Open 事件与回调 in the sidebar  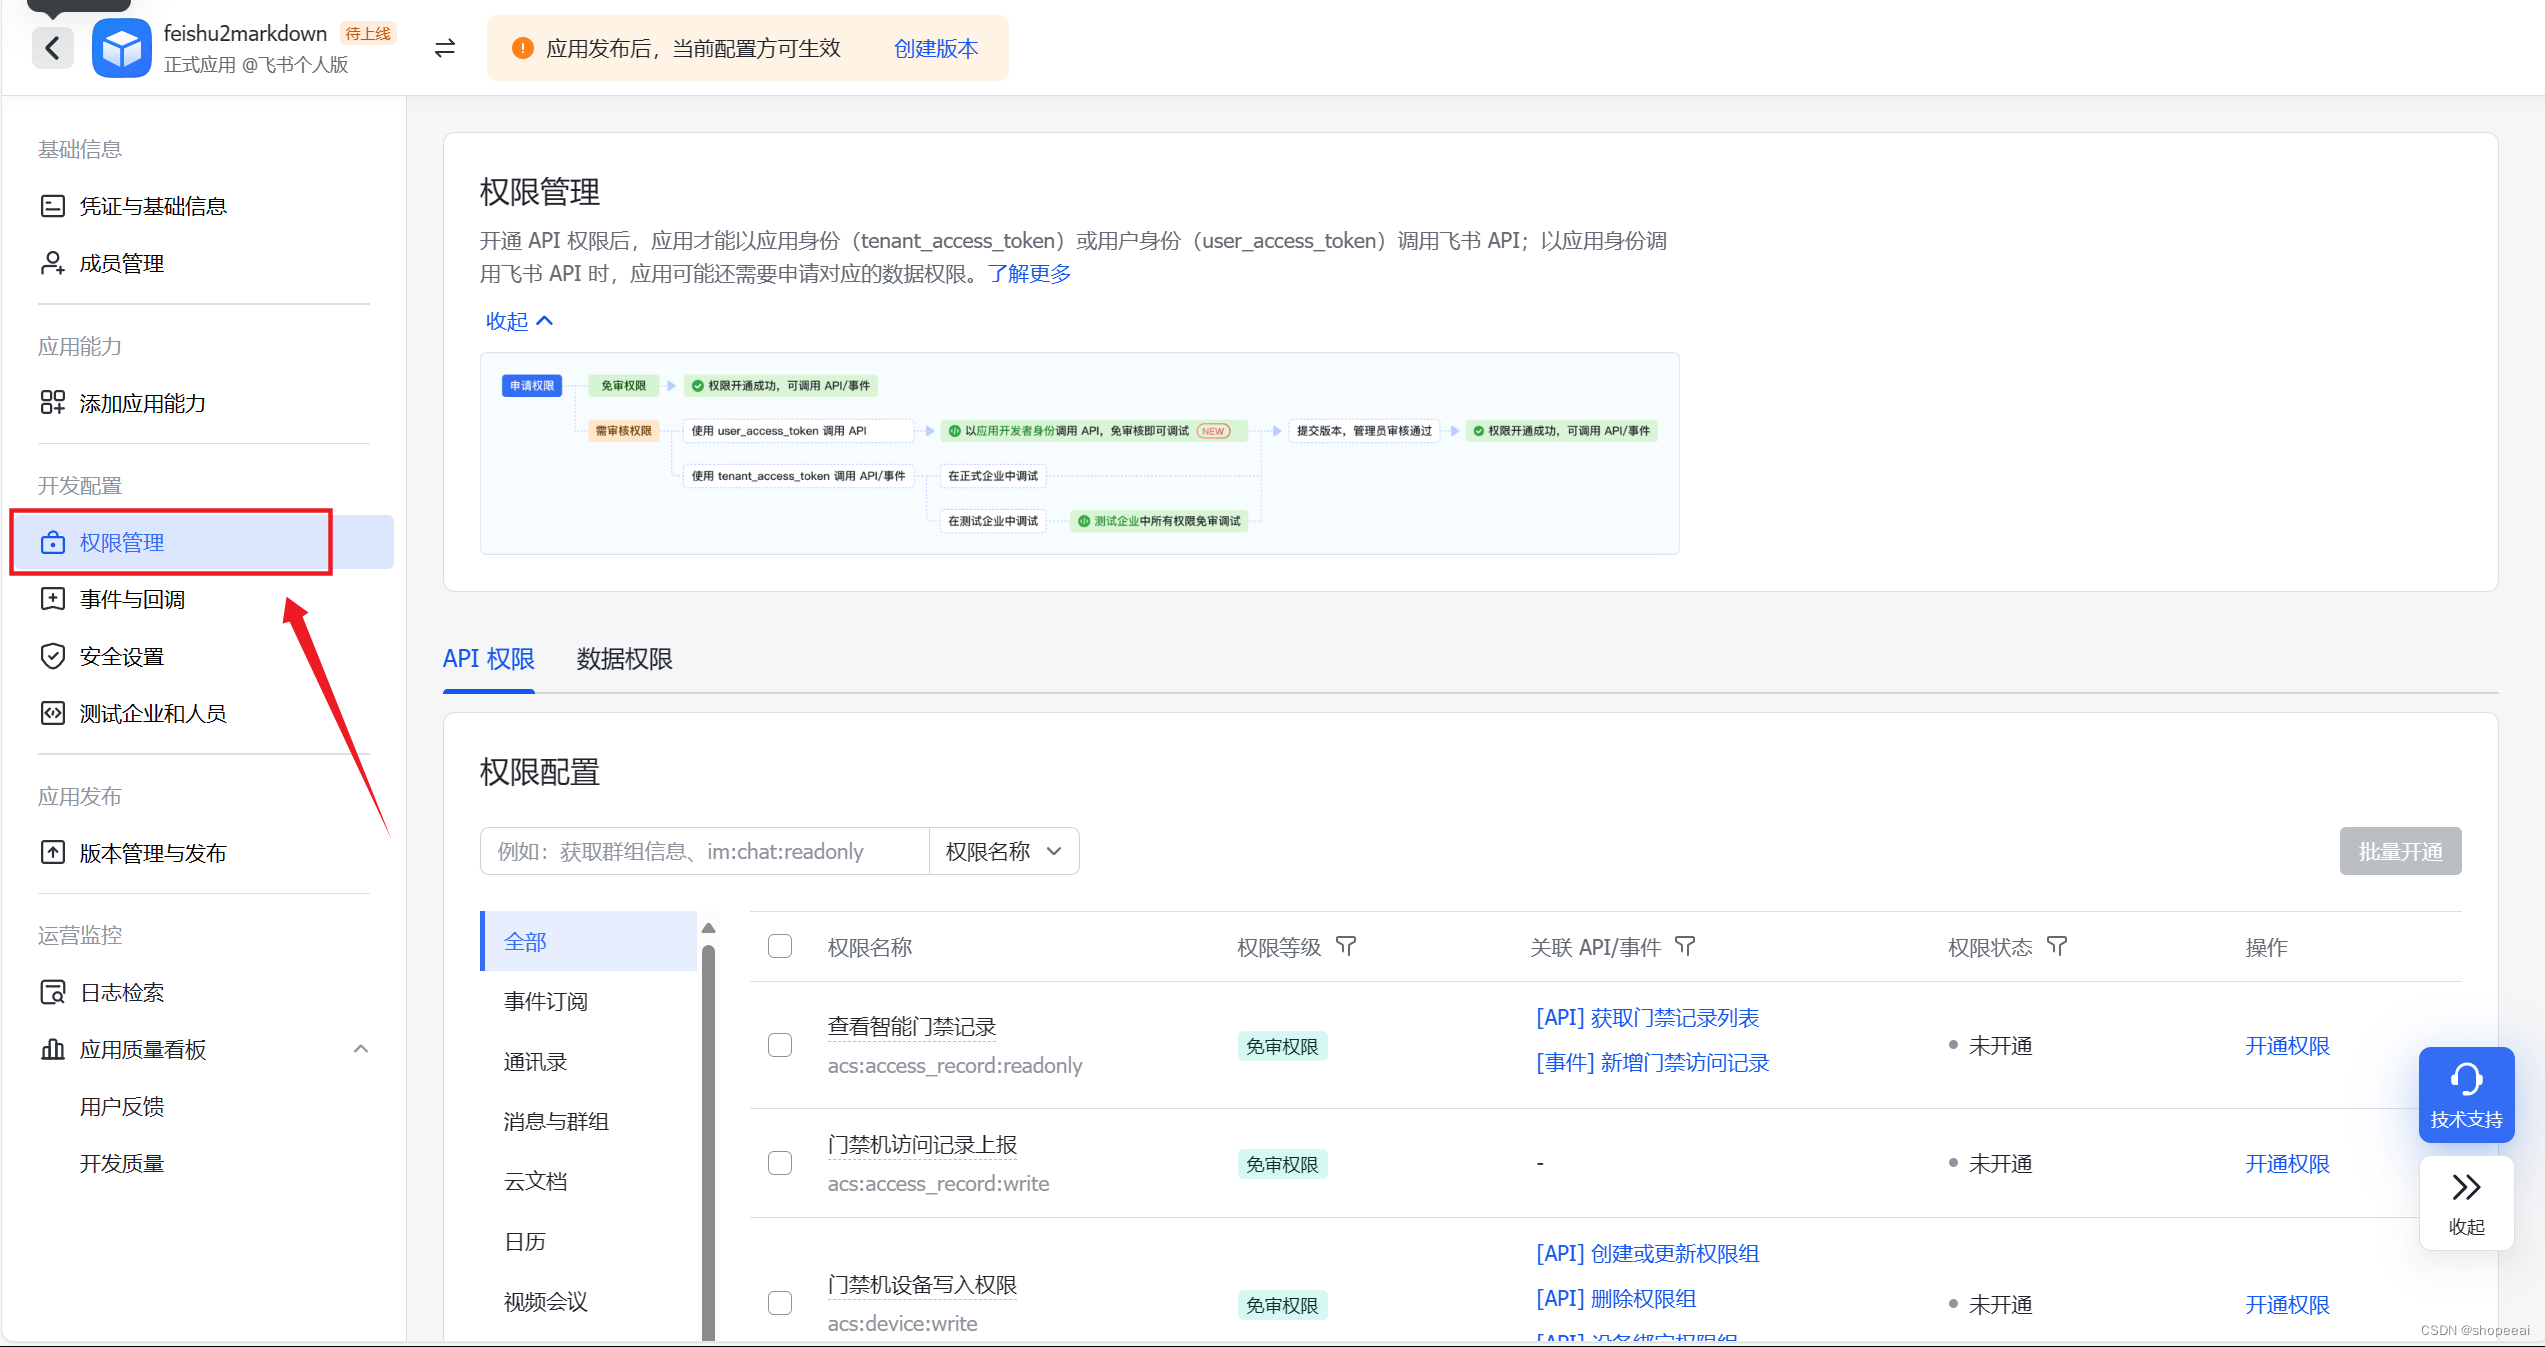pos(132,599)
